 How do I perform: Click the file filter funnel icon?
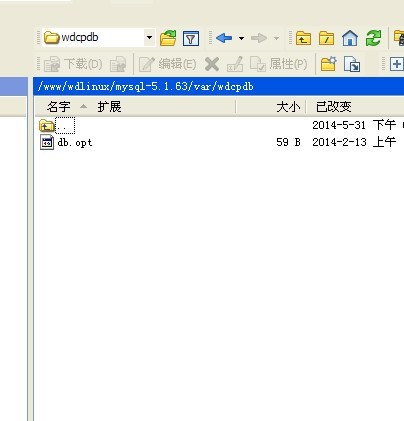[191, 38]
